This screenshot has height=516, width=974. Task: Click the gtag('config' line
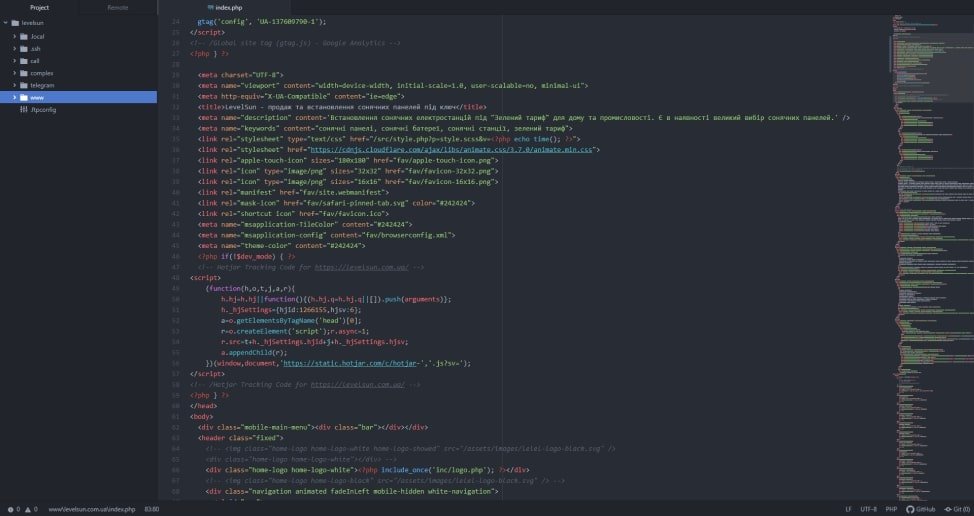(262, 21)
